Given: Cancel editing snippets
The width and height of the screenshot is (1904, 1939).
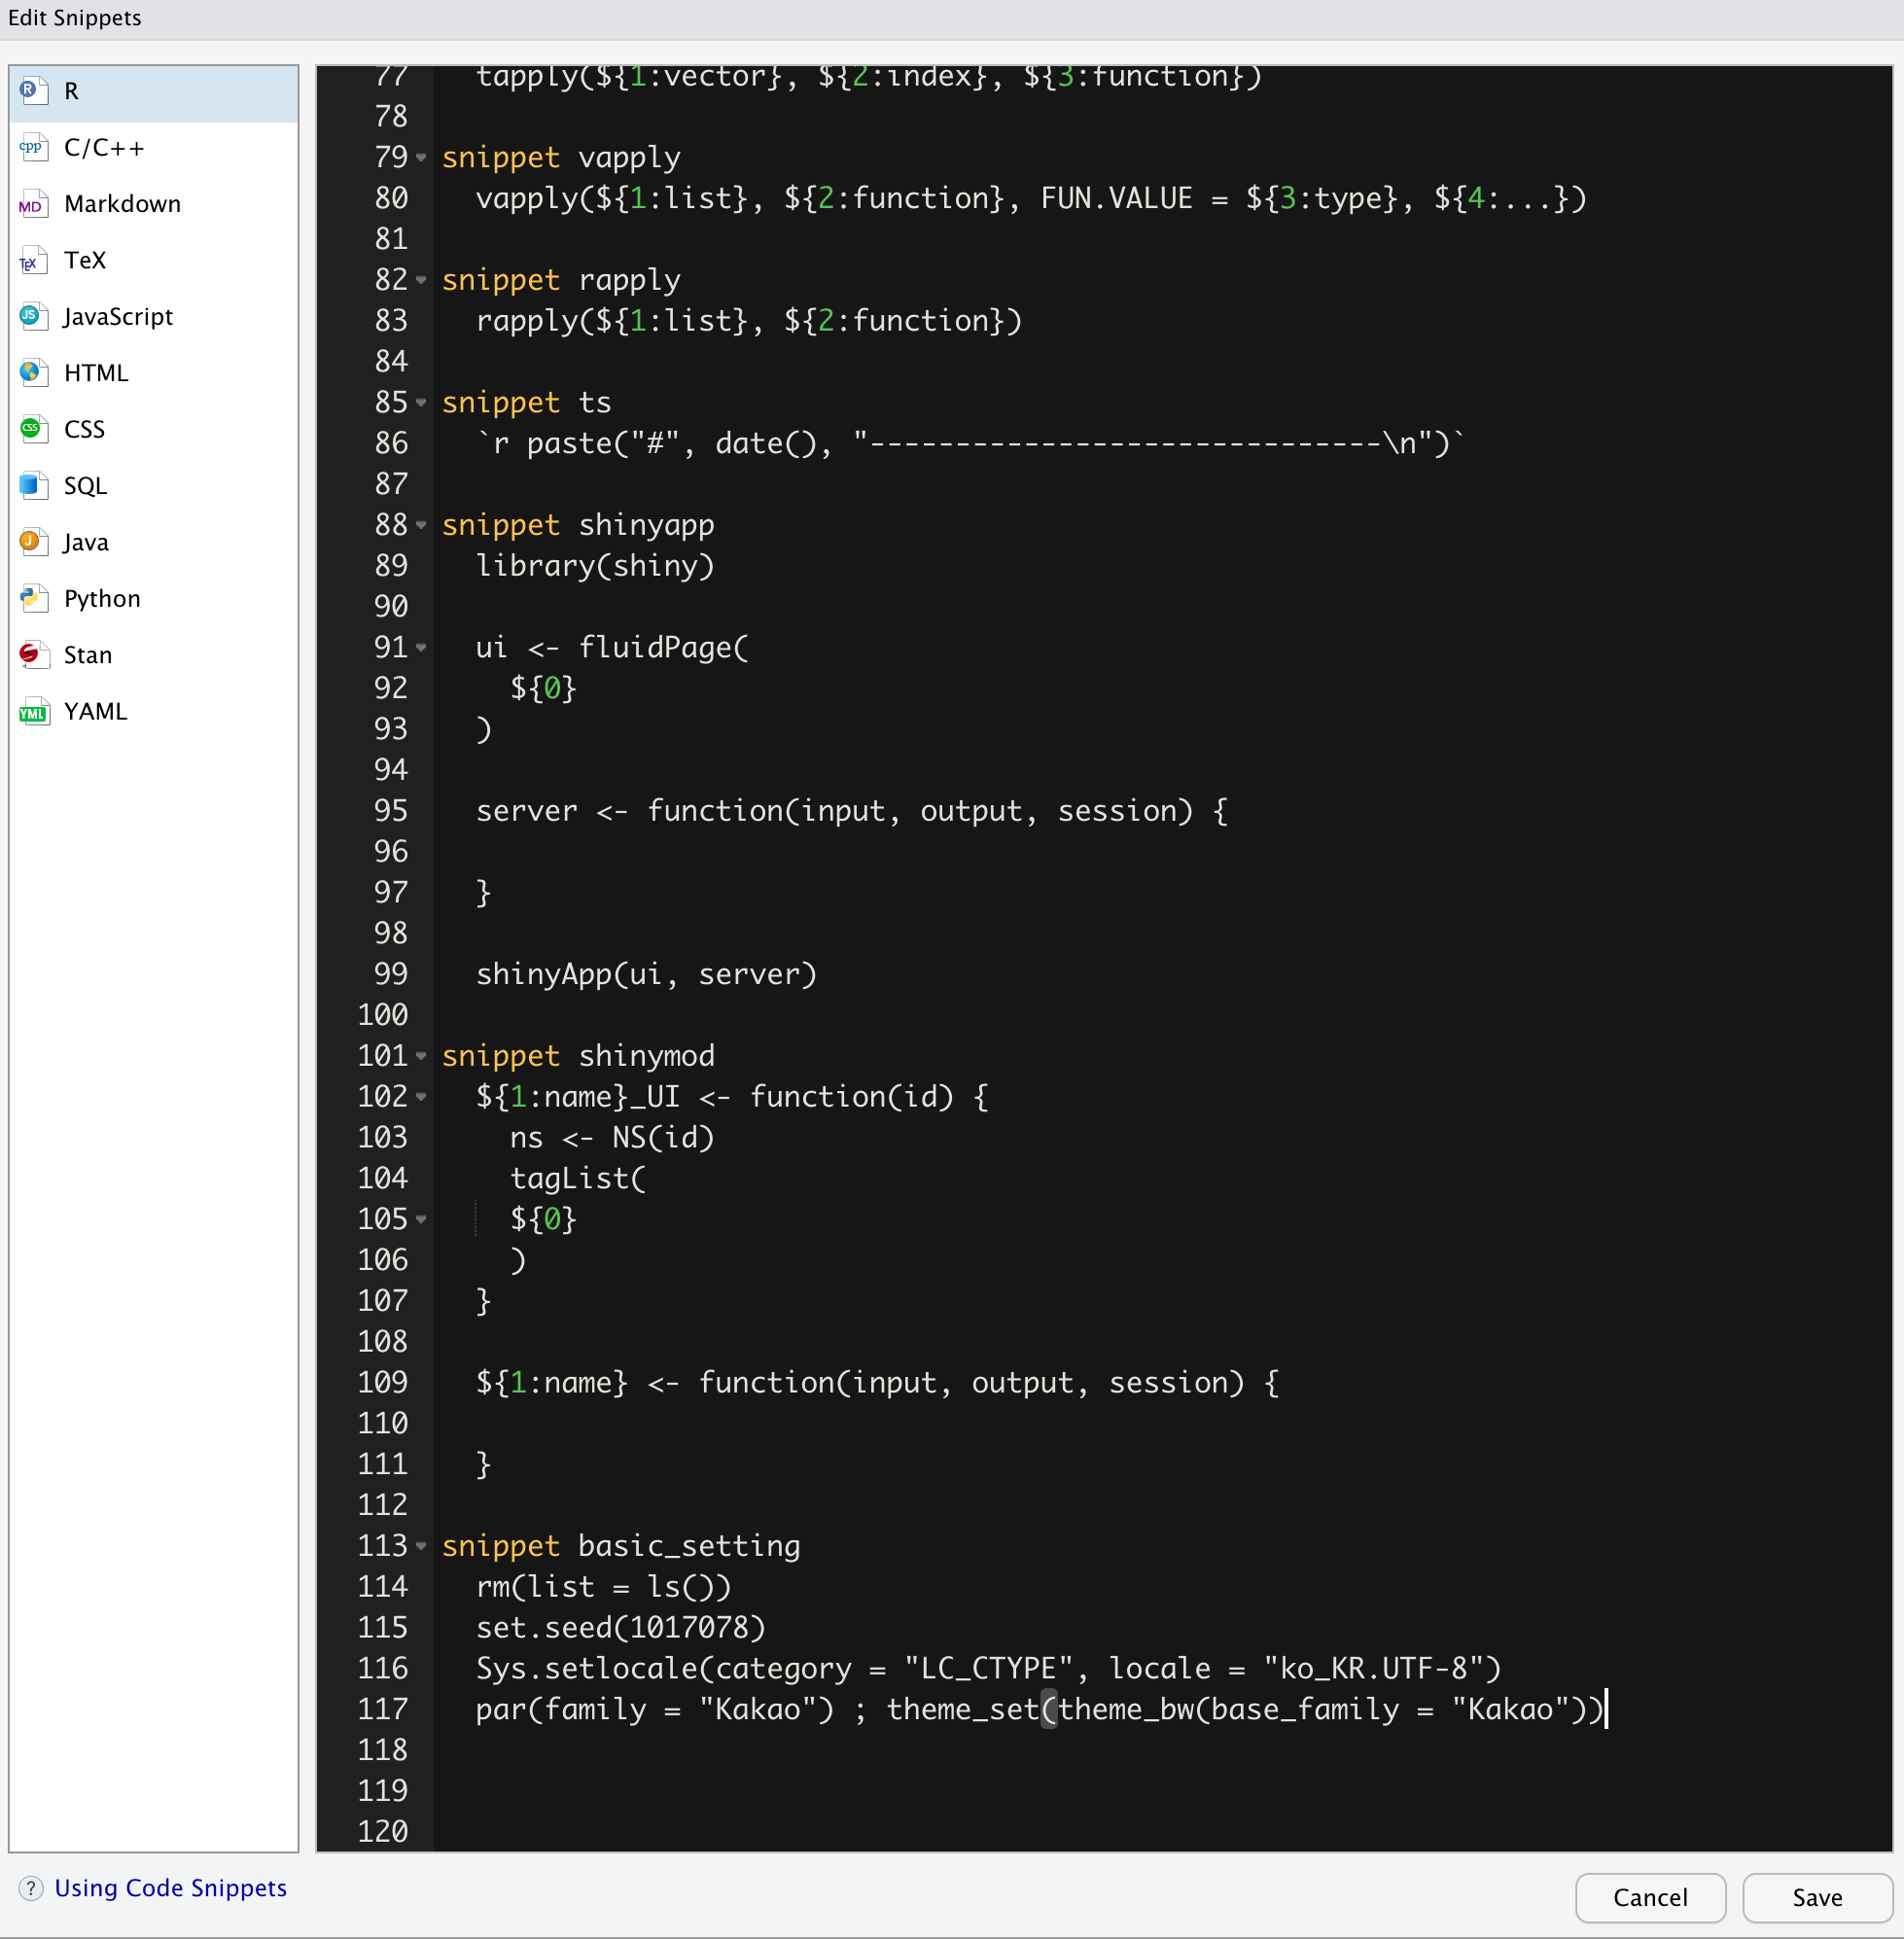Looking at the screenshot, I should pos(1649,1898).
